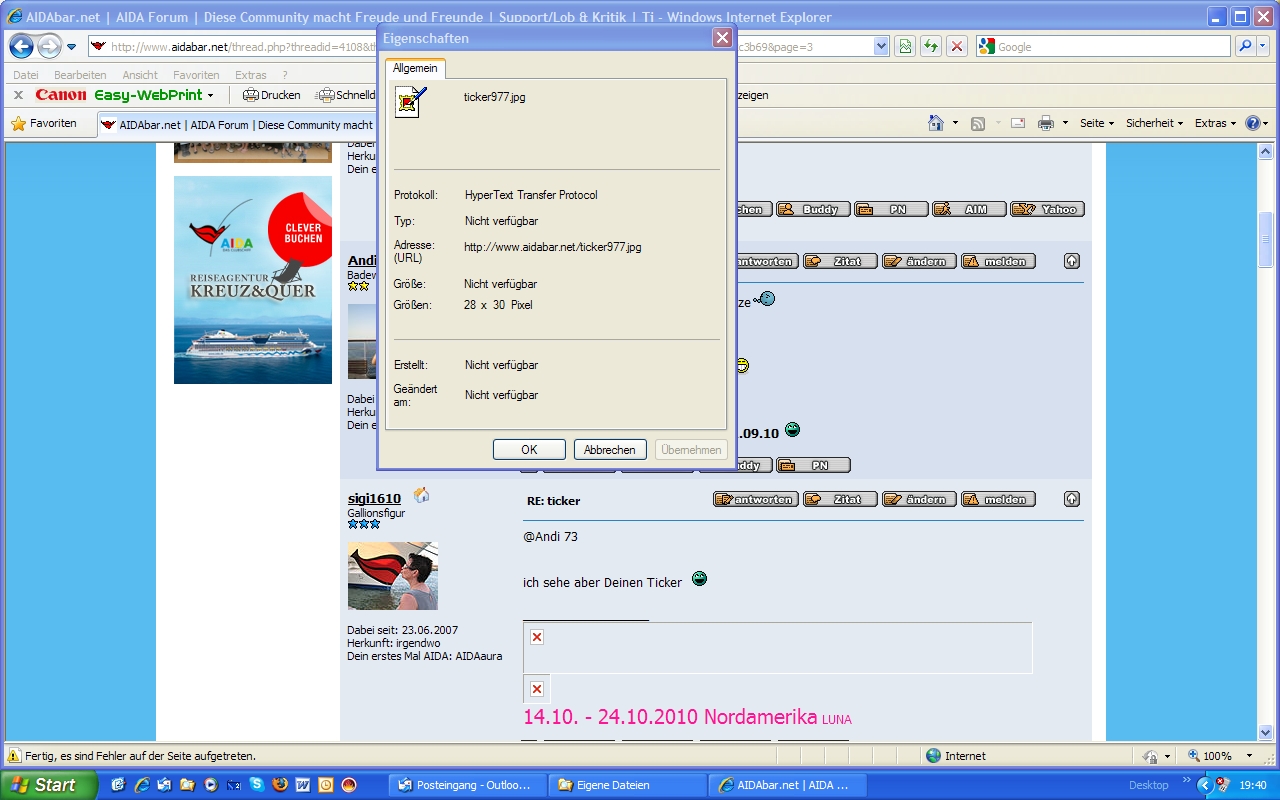Click OK in the Eigenschaften dialog

(529, 450)
